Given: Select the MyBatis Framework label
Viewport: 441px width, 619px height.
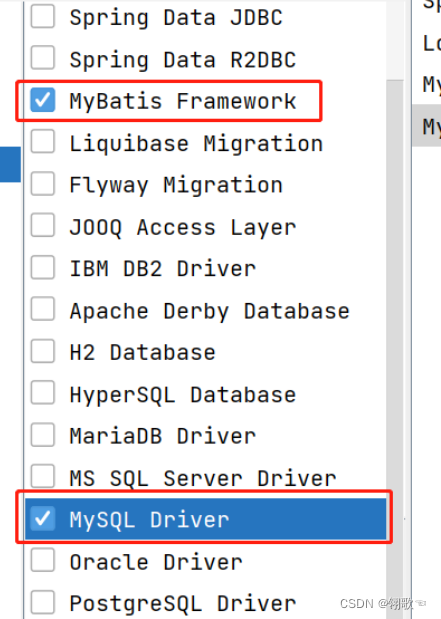Looking at the screenshot, I should pyautogui.click(x=183, y=101).
